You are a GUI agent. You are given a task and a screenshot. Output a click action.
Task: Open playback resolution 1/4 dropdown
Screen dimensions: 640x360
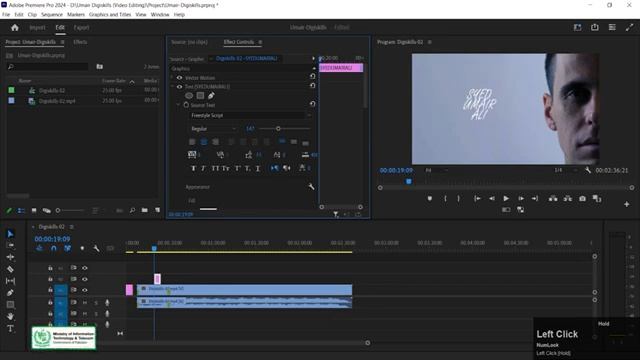[565, 170]
